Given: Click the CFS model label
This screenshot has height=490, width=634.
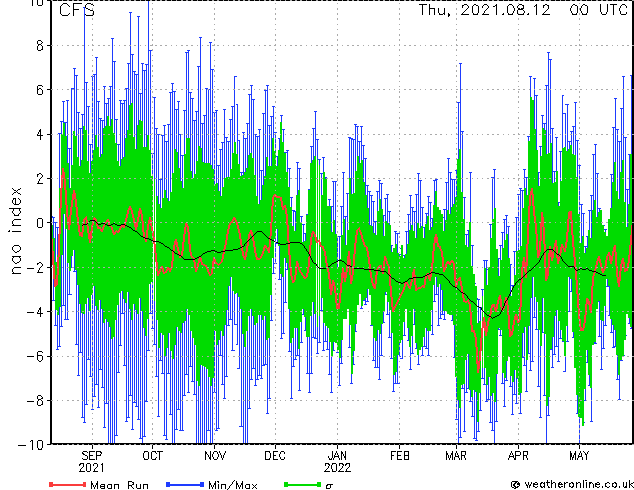Looking at the screenshot, I should [77, 10].
